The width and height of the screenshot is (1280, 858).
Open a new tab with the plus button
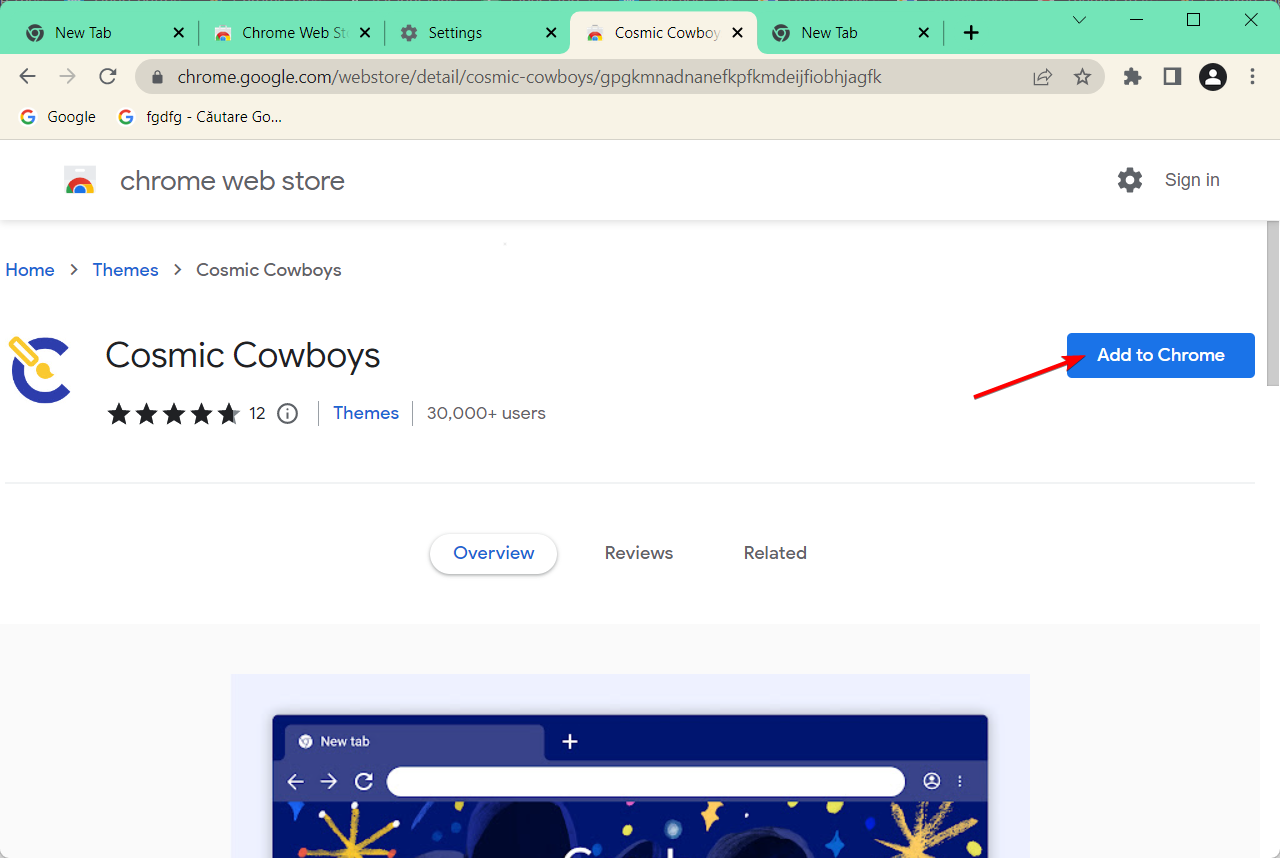pos(971,33)
